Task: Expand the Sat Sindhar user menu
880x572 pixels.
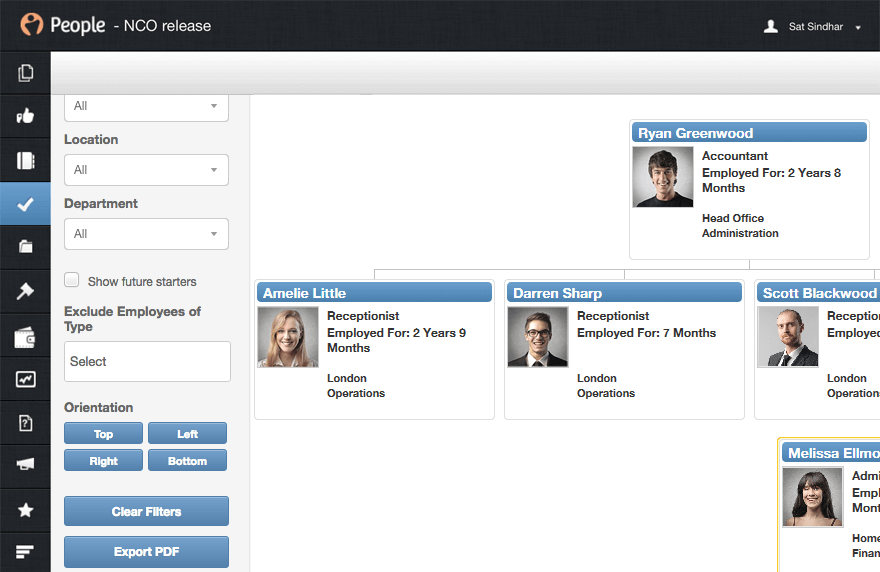Action: [x=824, y=26]
